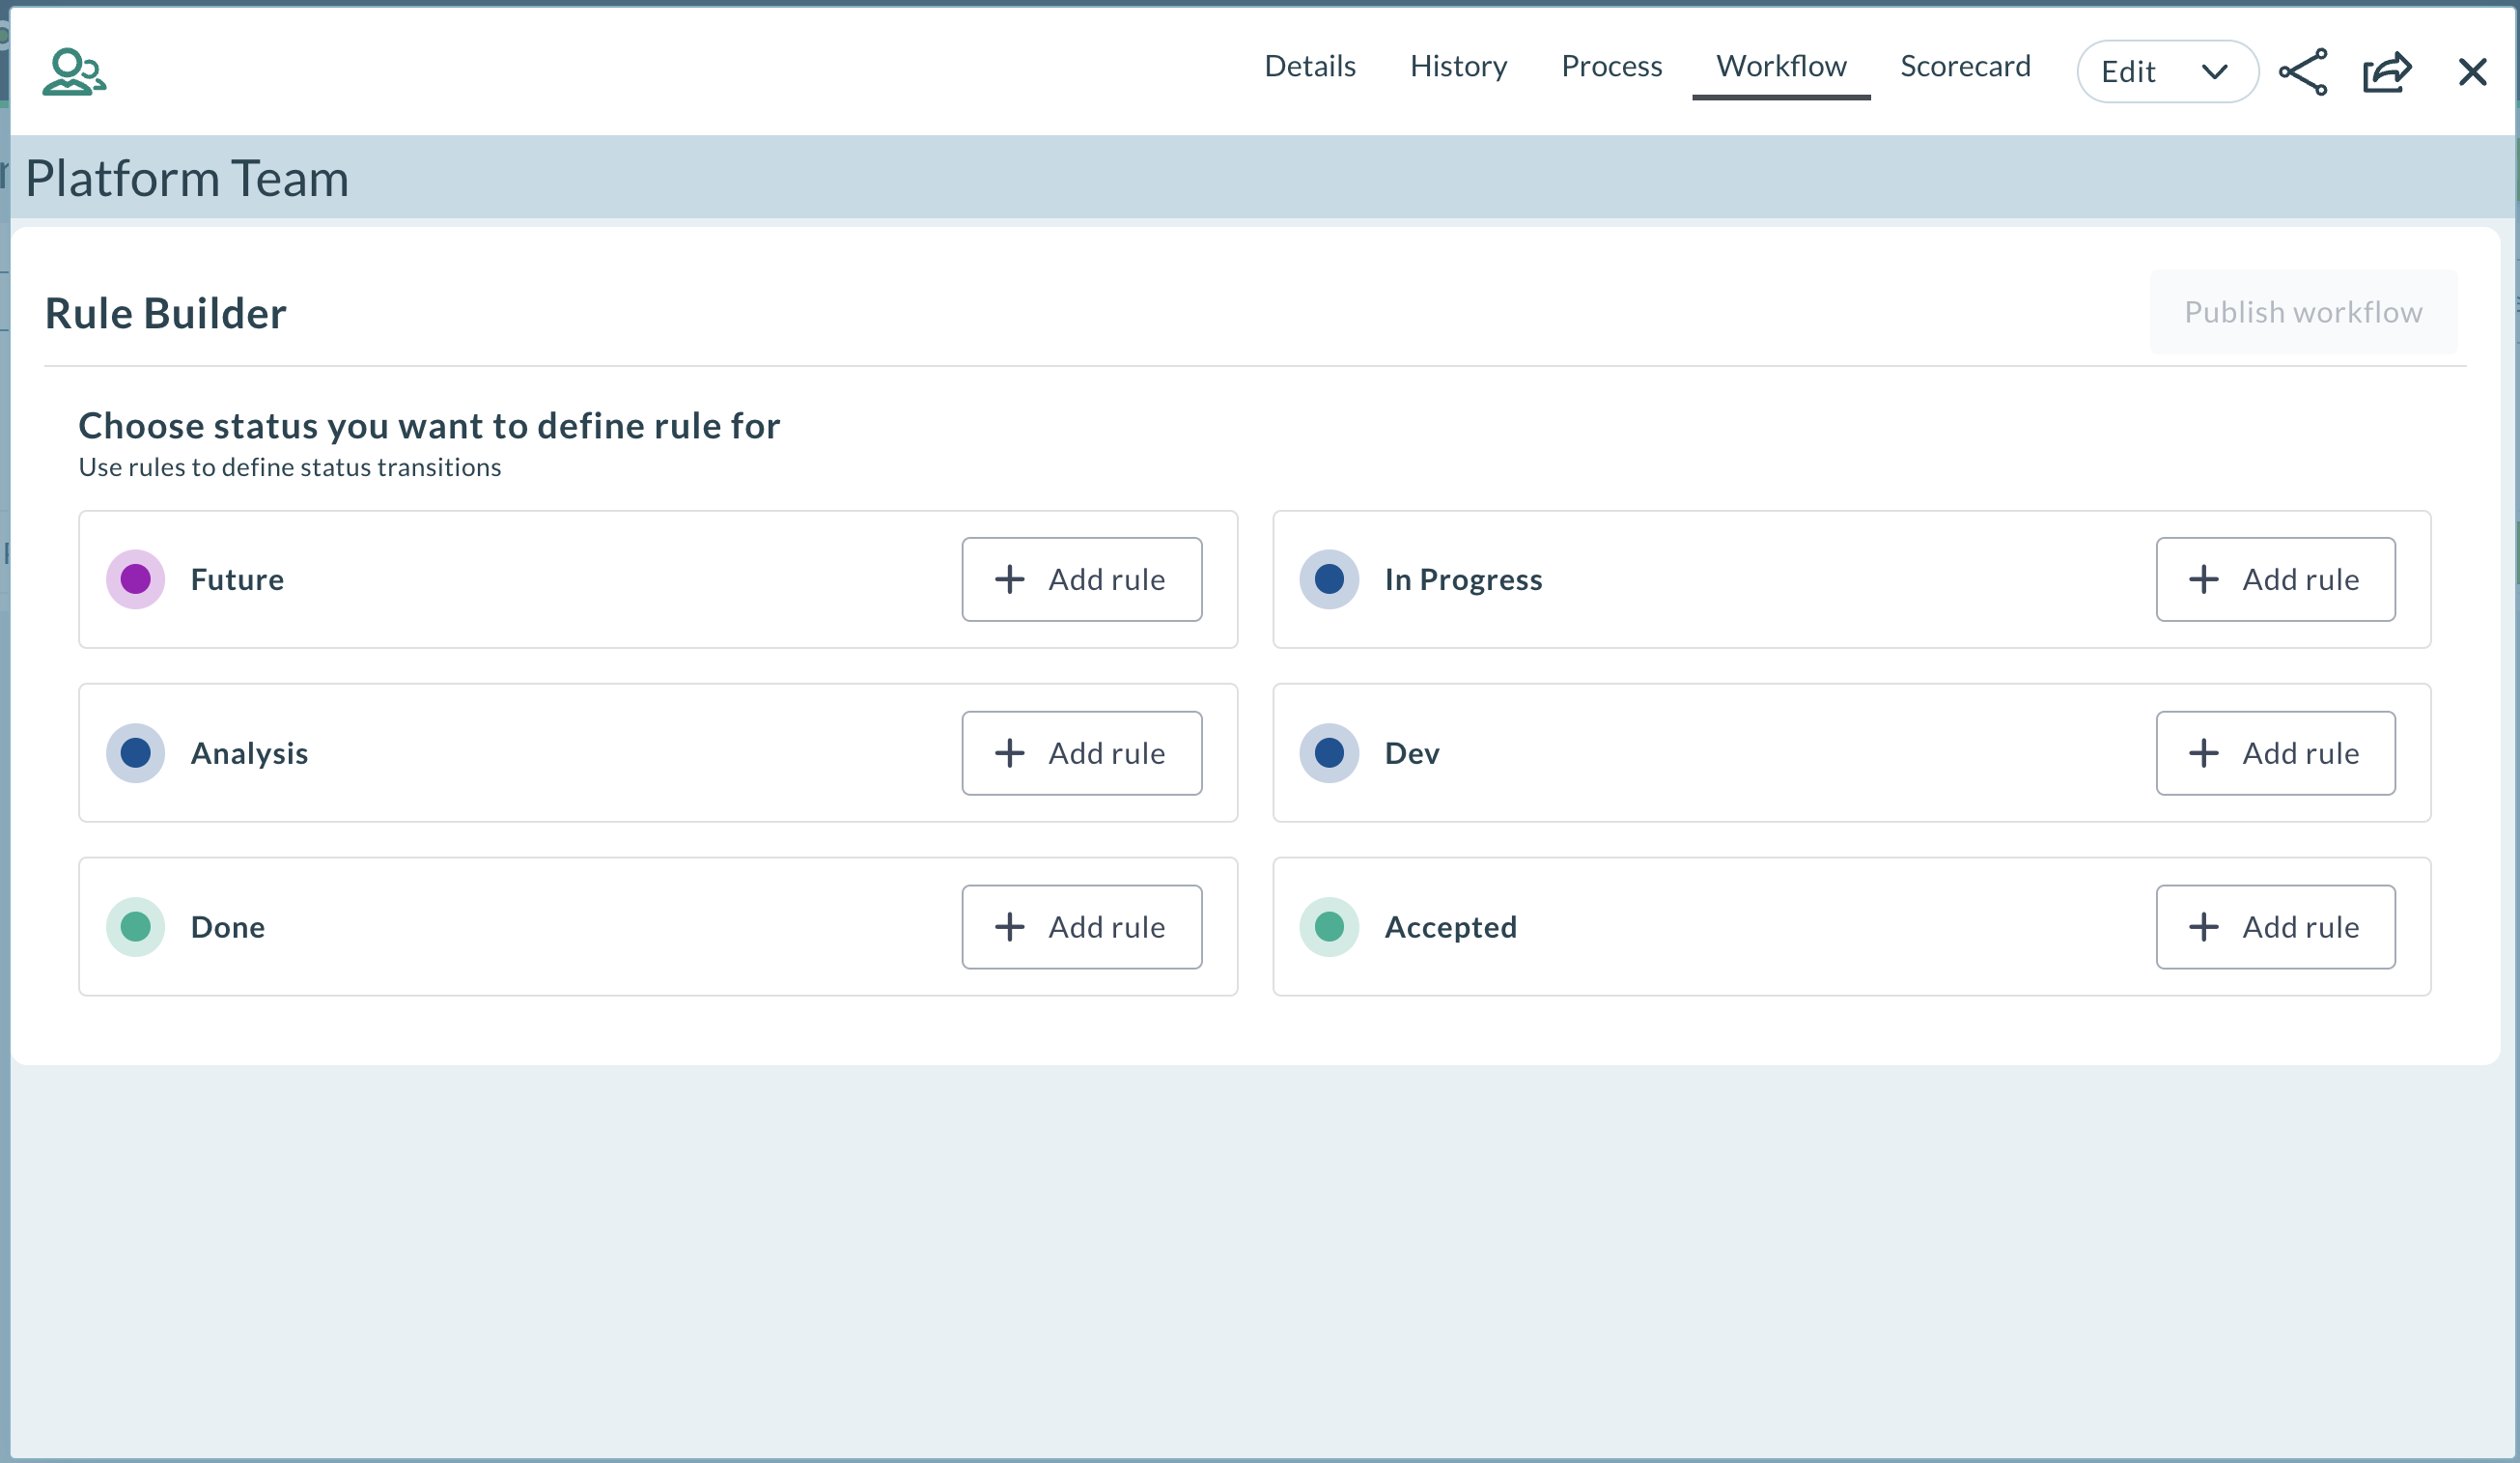Add rule for In Progress status
This screenshot has width=2520, height=1463.
click(2275, 580)
